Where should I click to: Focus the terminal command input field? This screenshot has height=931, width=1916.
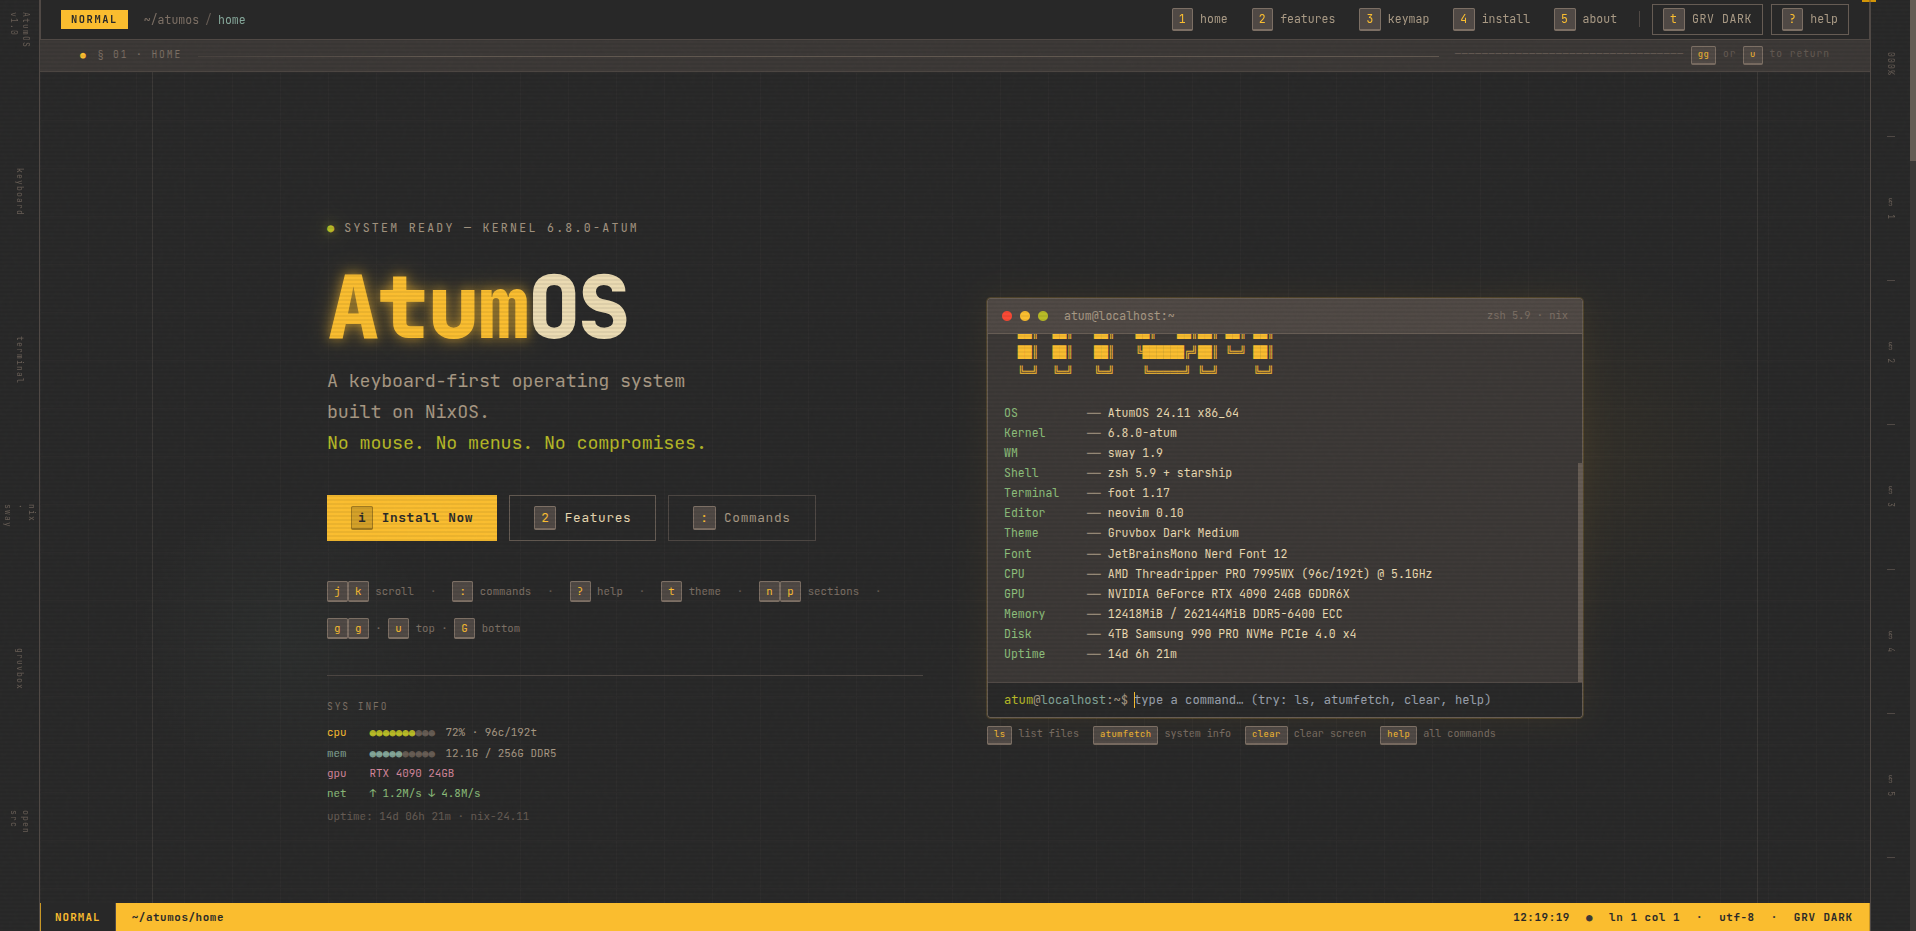[x=1350, y=700]
